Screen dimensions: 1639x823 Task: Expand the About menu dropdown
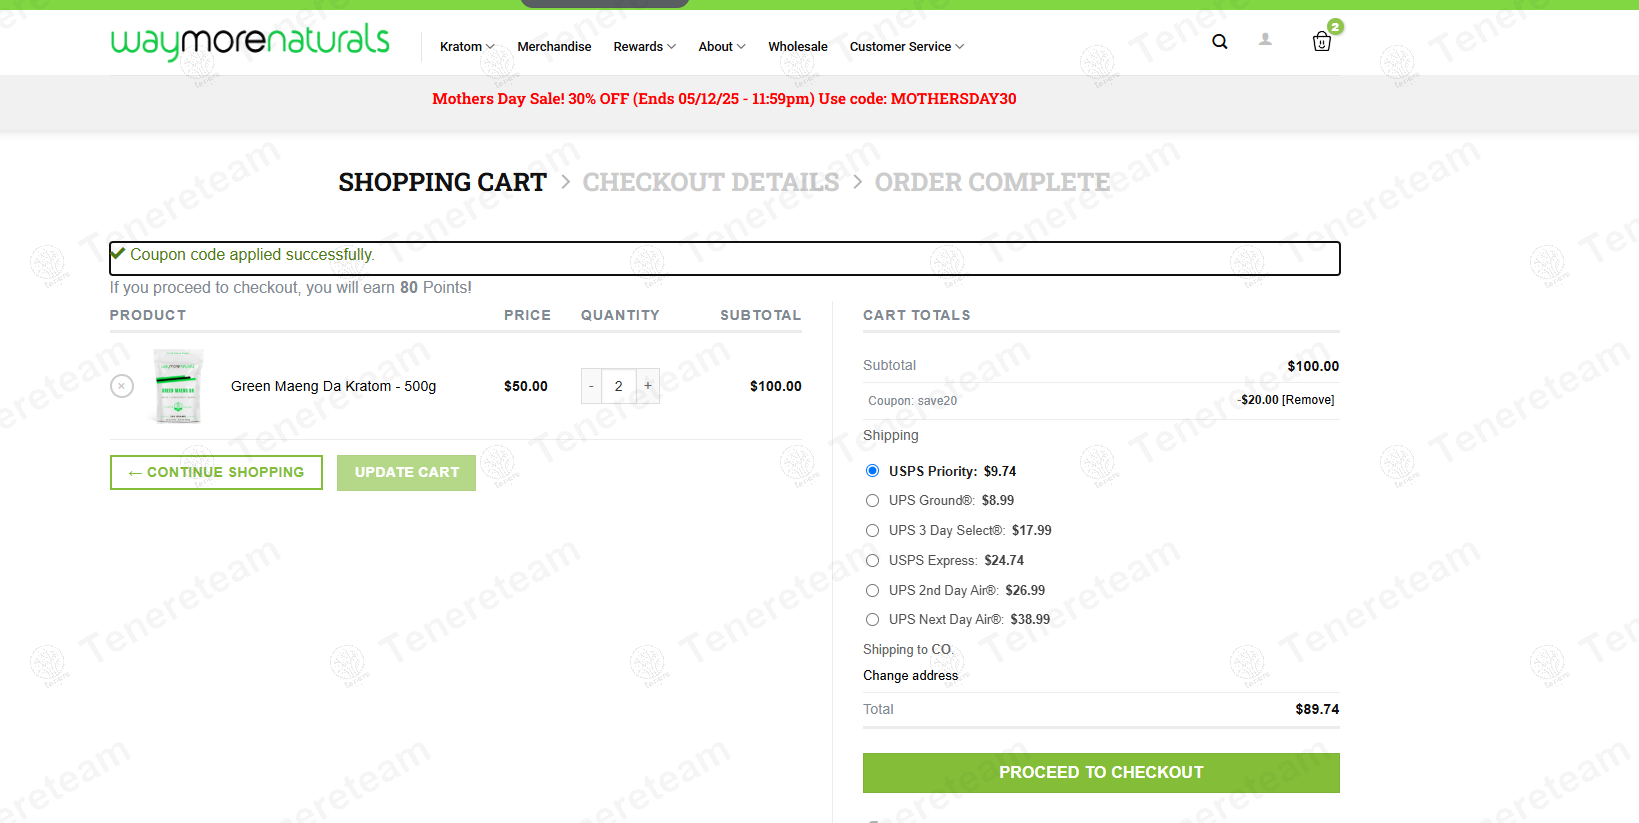coord(722,47)
